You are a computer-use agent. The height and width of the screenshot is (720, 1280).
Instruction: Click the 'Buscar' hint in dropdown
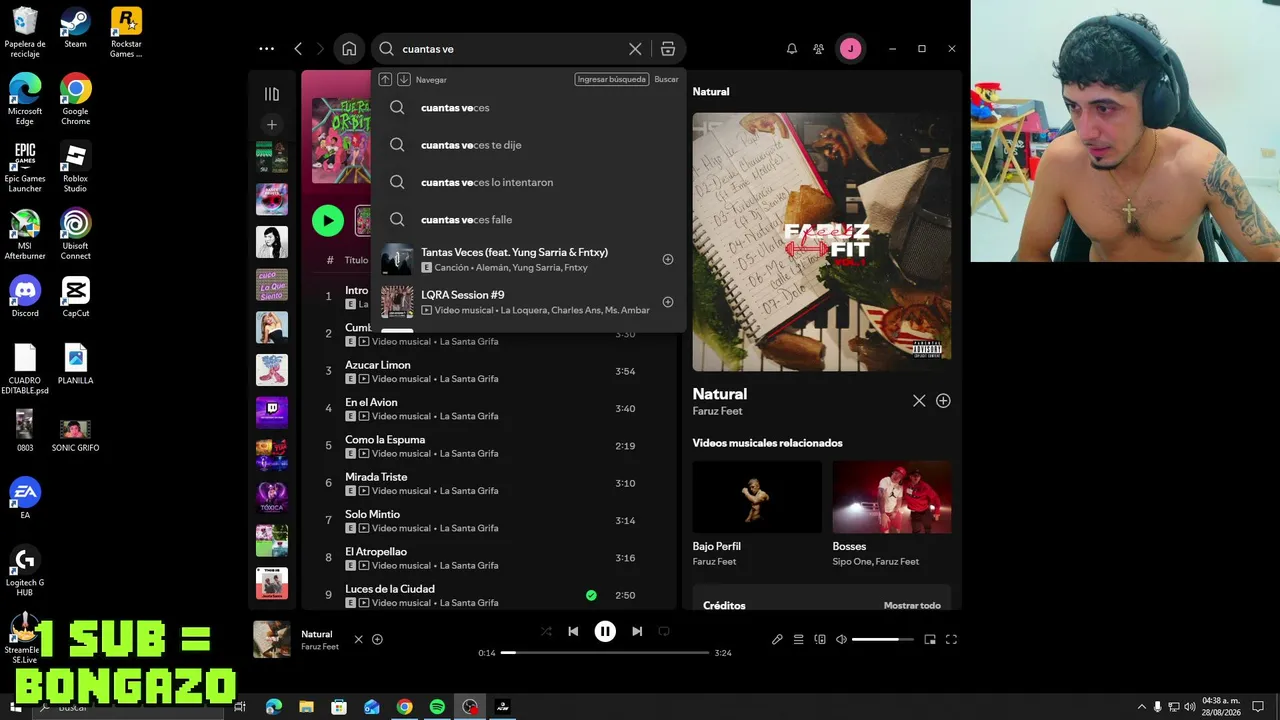point(666,79)
